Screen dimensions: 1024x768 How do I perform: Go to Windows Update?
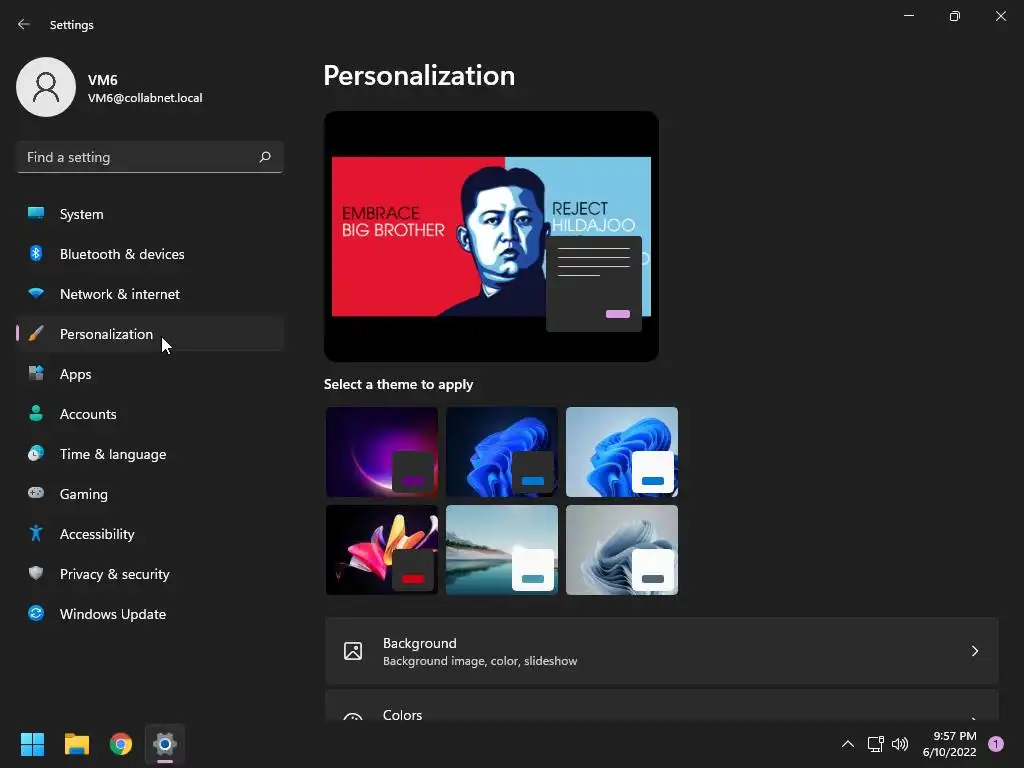click(x=150, y=614)
